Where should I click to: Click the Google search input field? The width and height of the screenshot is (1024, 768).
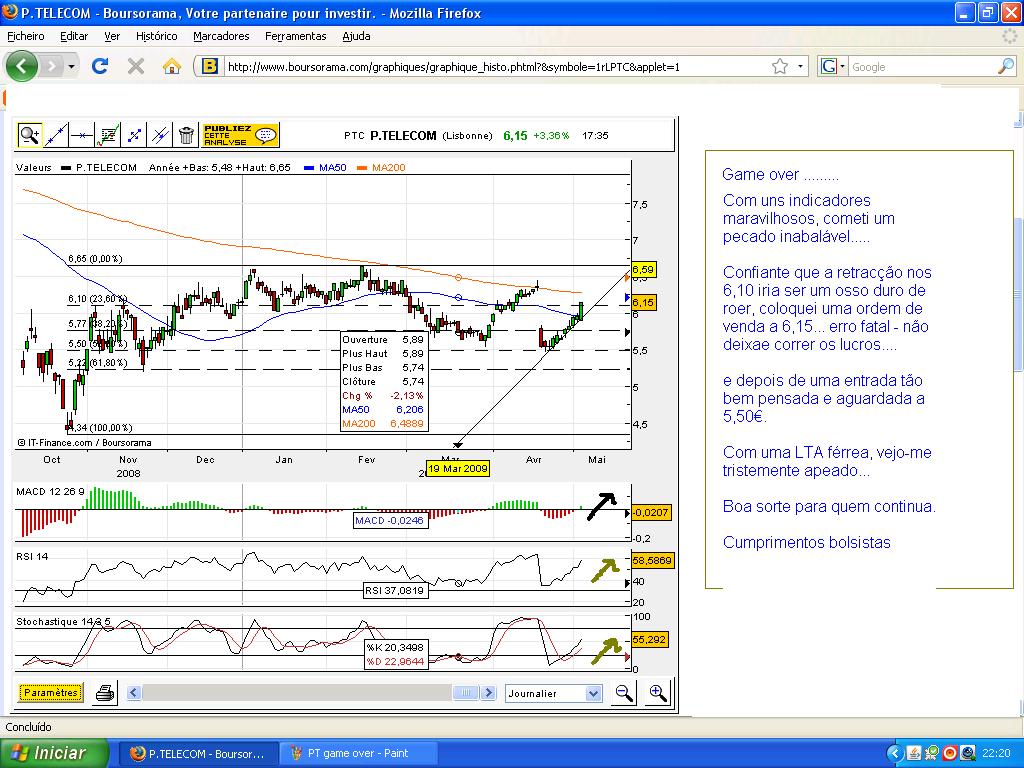(921, 67)
